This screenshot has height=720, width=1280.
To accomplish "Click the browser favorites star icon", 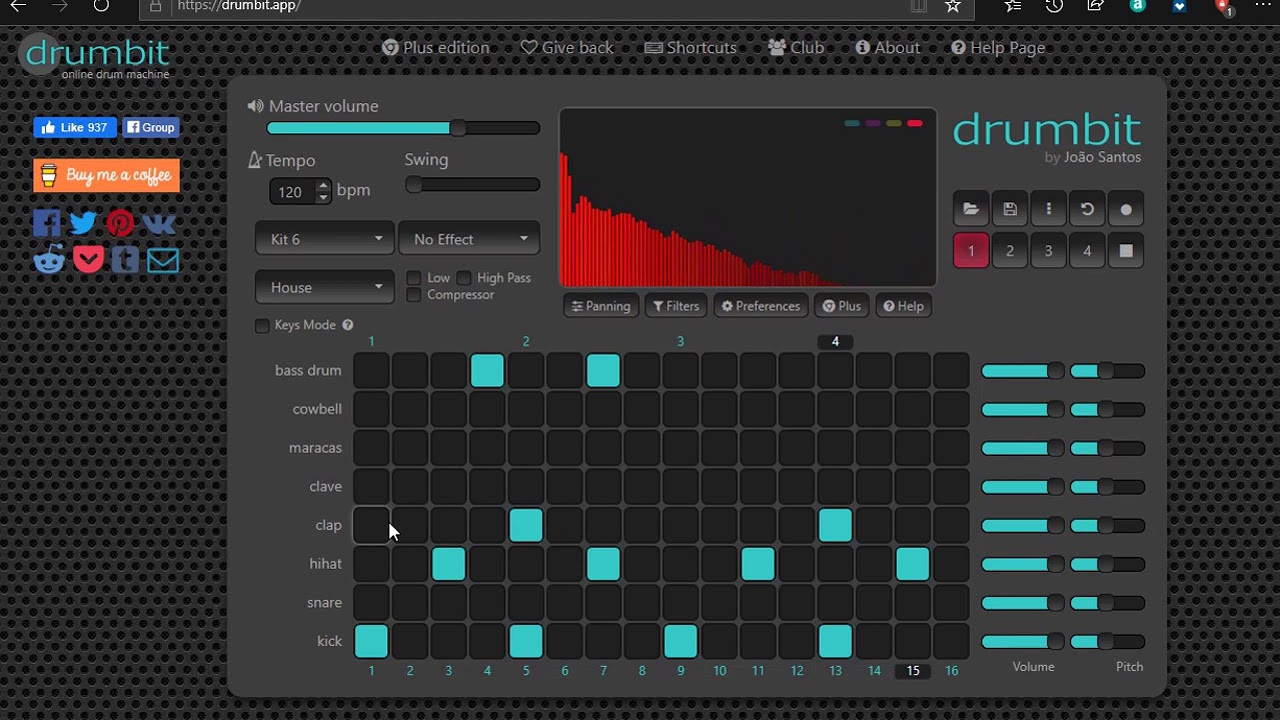I will tap(953, 6).
